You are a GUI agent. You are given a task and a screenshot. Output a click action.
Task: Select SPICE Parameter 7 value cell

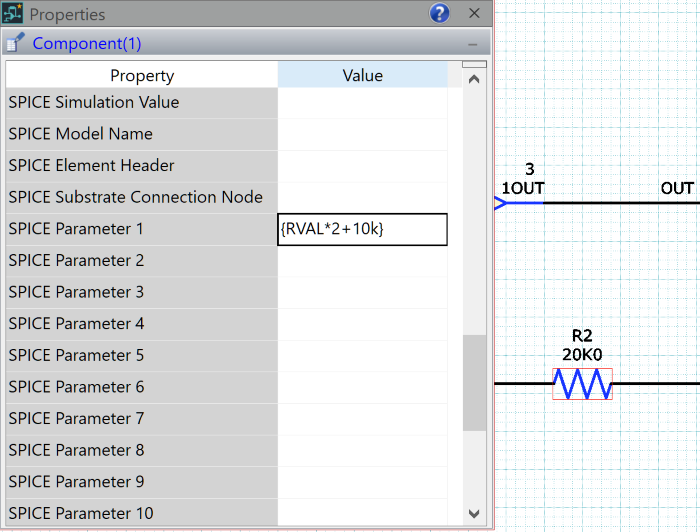tap(362, 419)
